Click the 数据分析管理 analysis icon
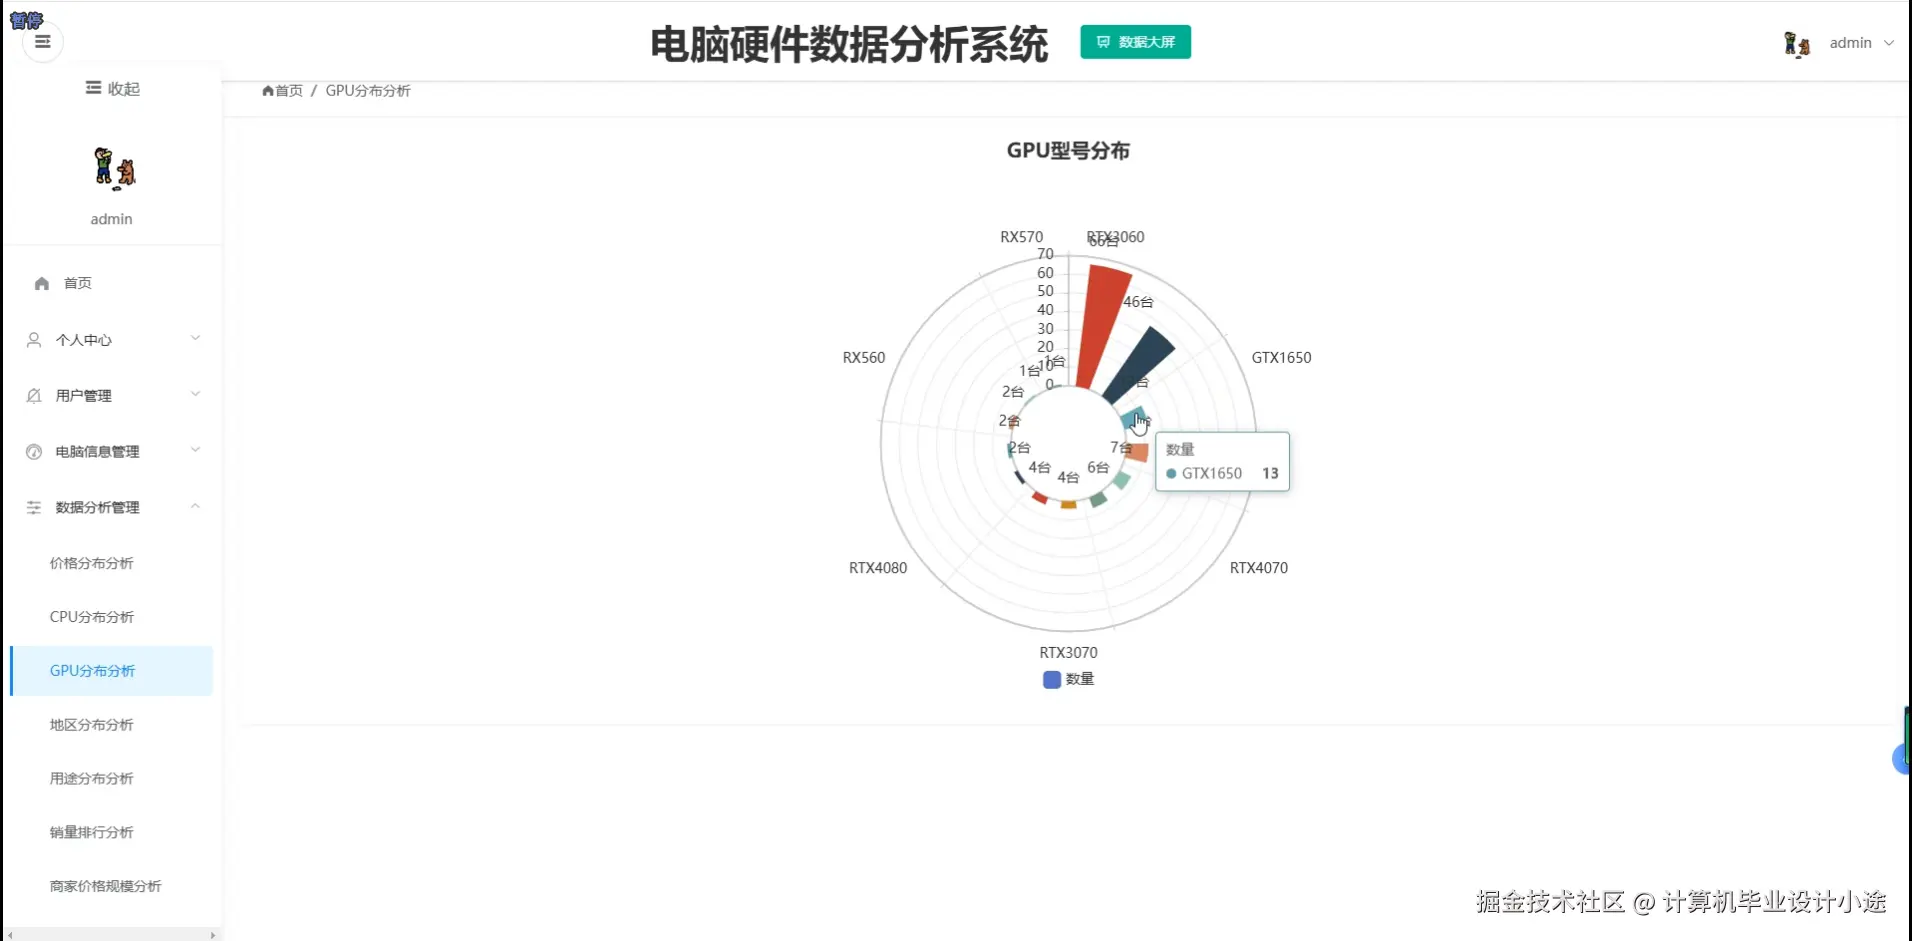The width and height of the screenshot is (1912, 941). tap(33, 507)
